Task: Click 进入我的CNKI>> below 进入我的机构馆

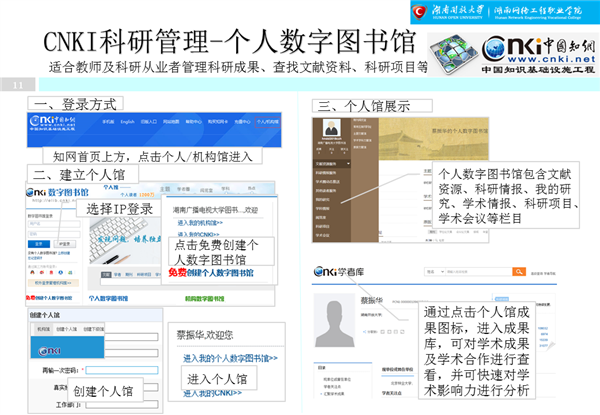Action: tap(198, 234)
